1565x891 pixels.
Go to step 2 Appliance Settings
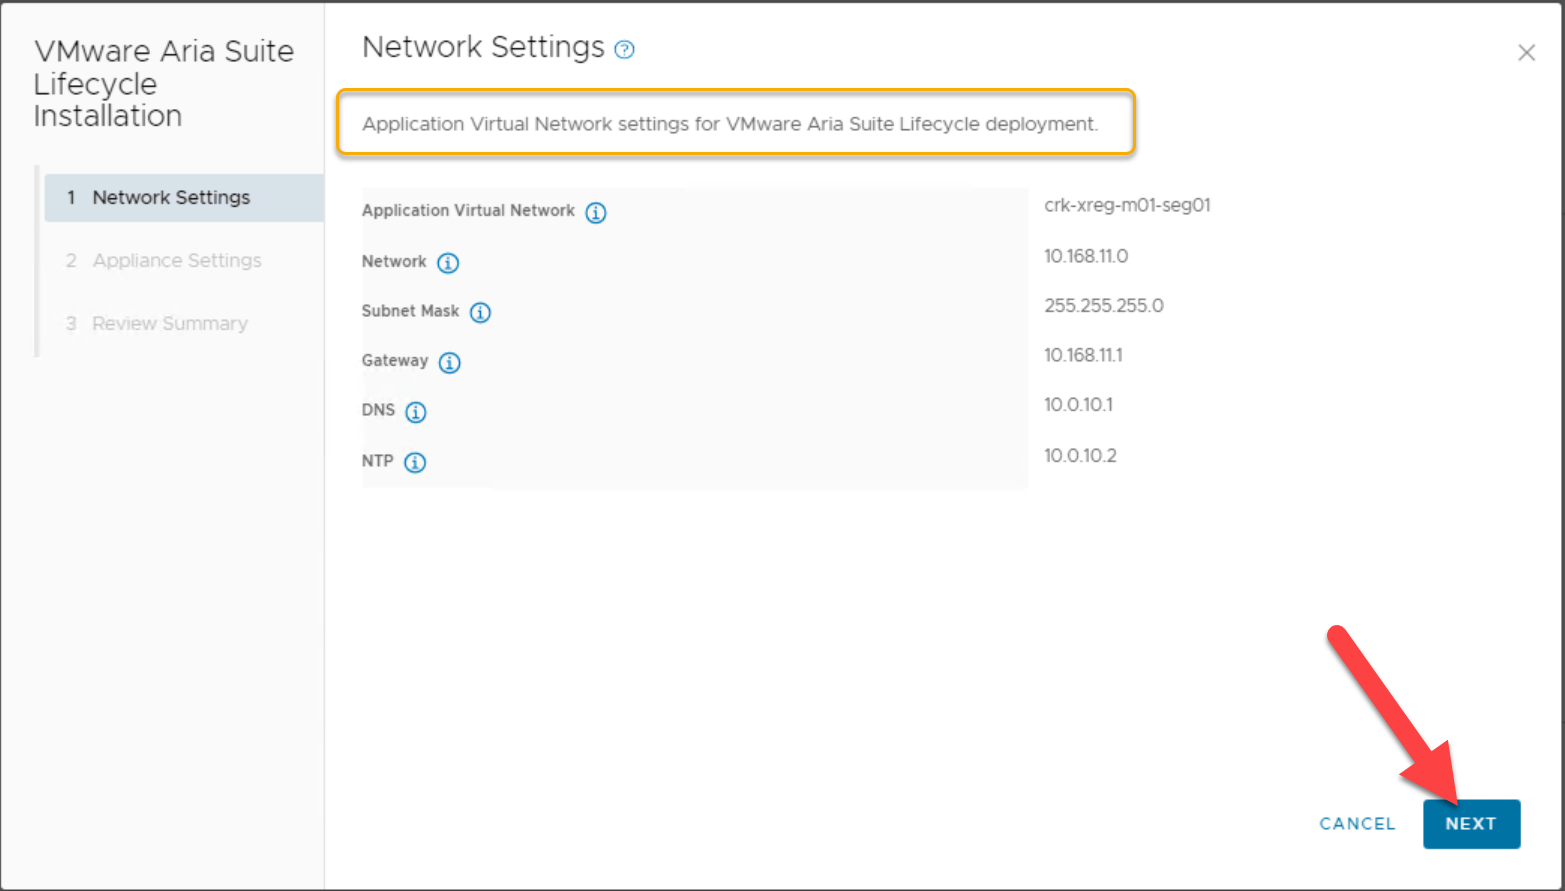tap(176, 261)
